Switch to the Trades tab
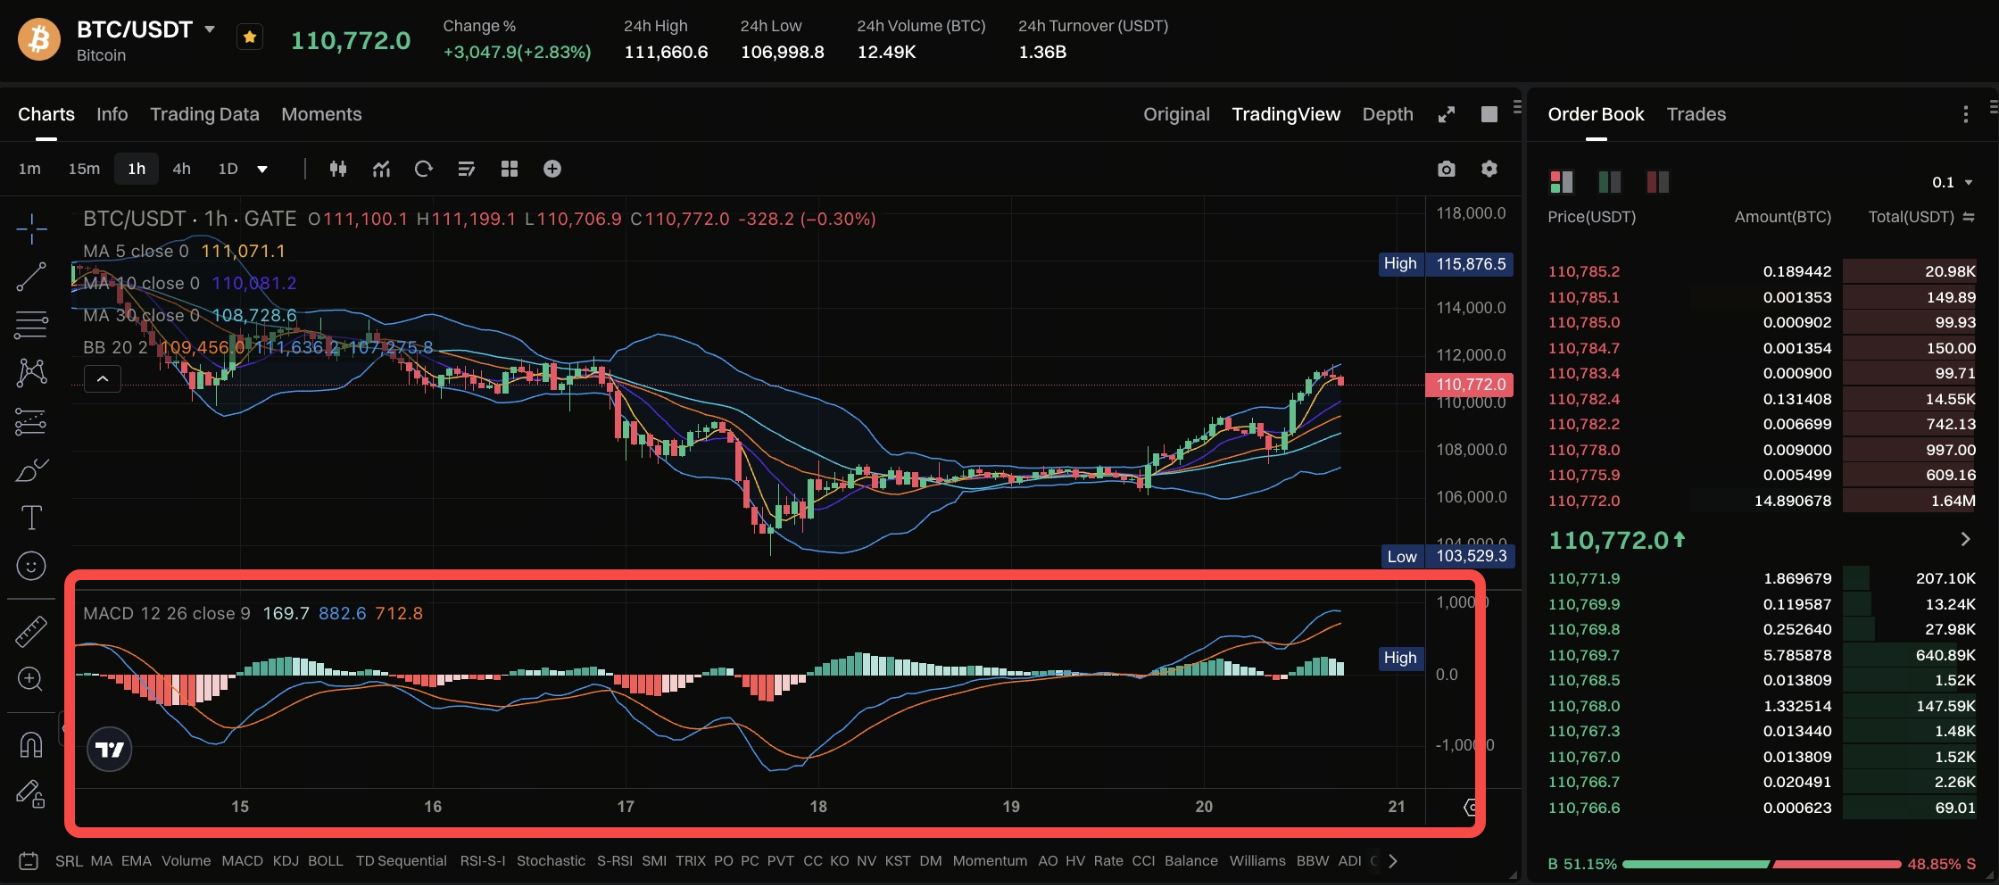 (1696, 115)
